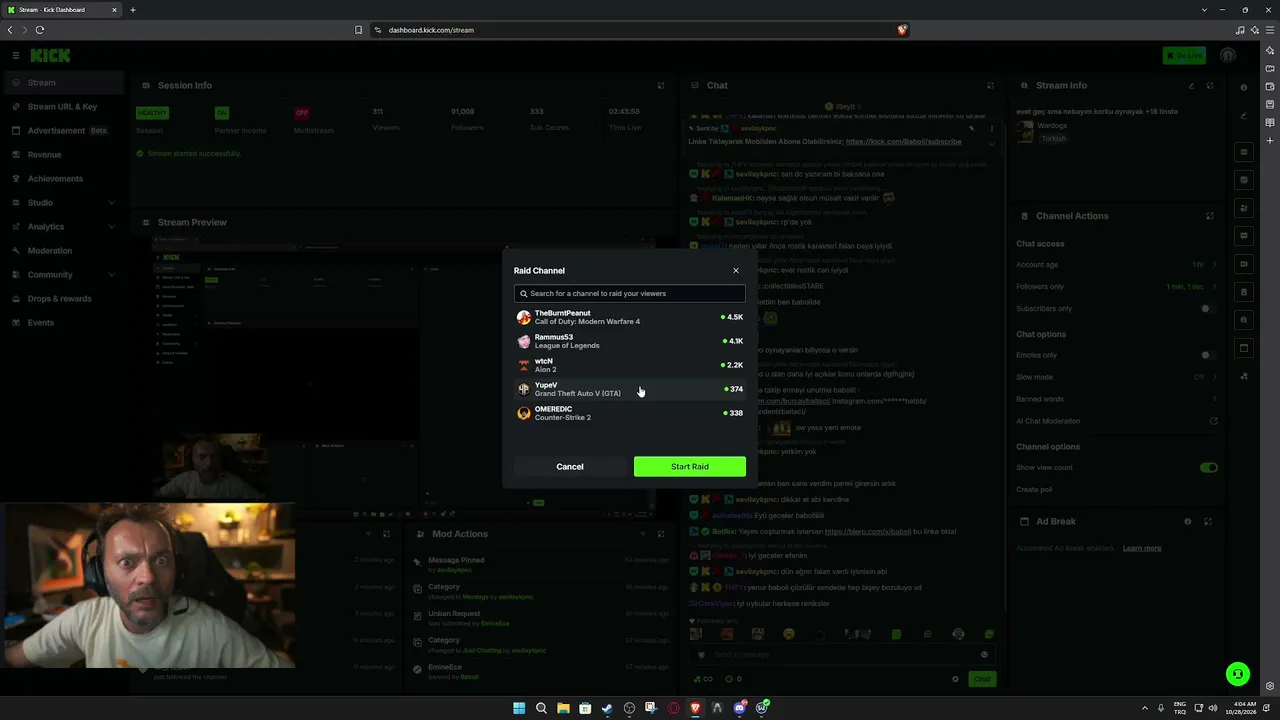This screenshot has height=720, width=1280.
Task: Expand the Session Info panel
Action: click(x=661, y=86)
